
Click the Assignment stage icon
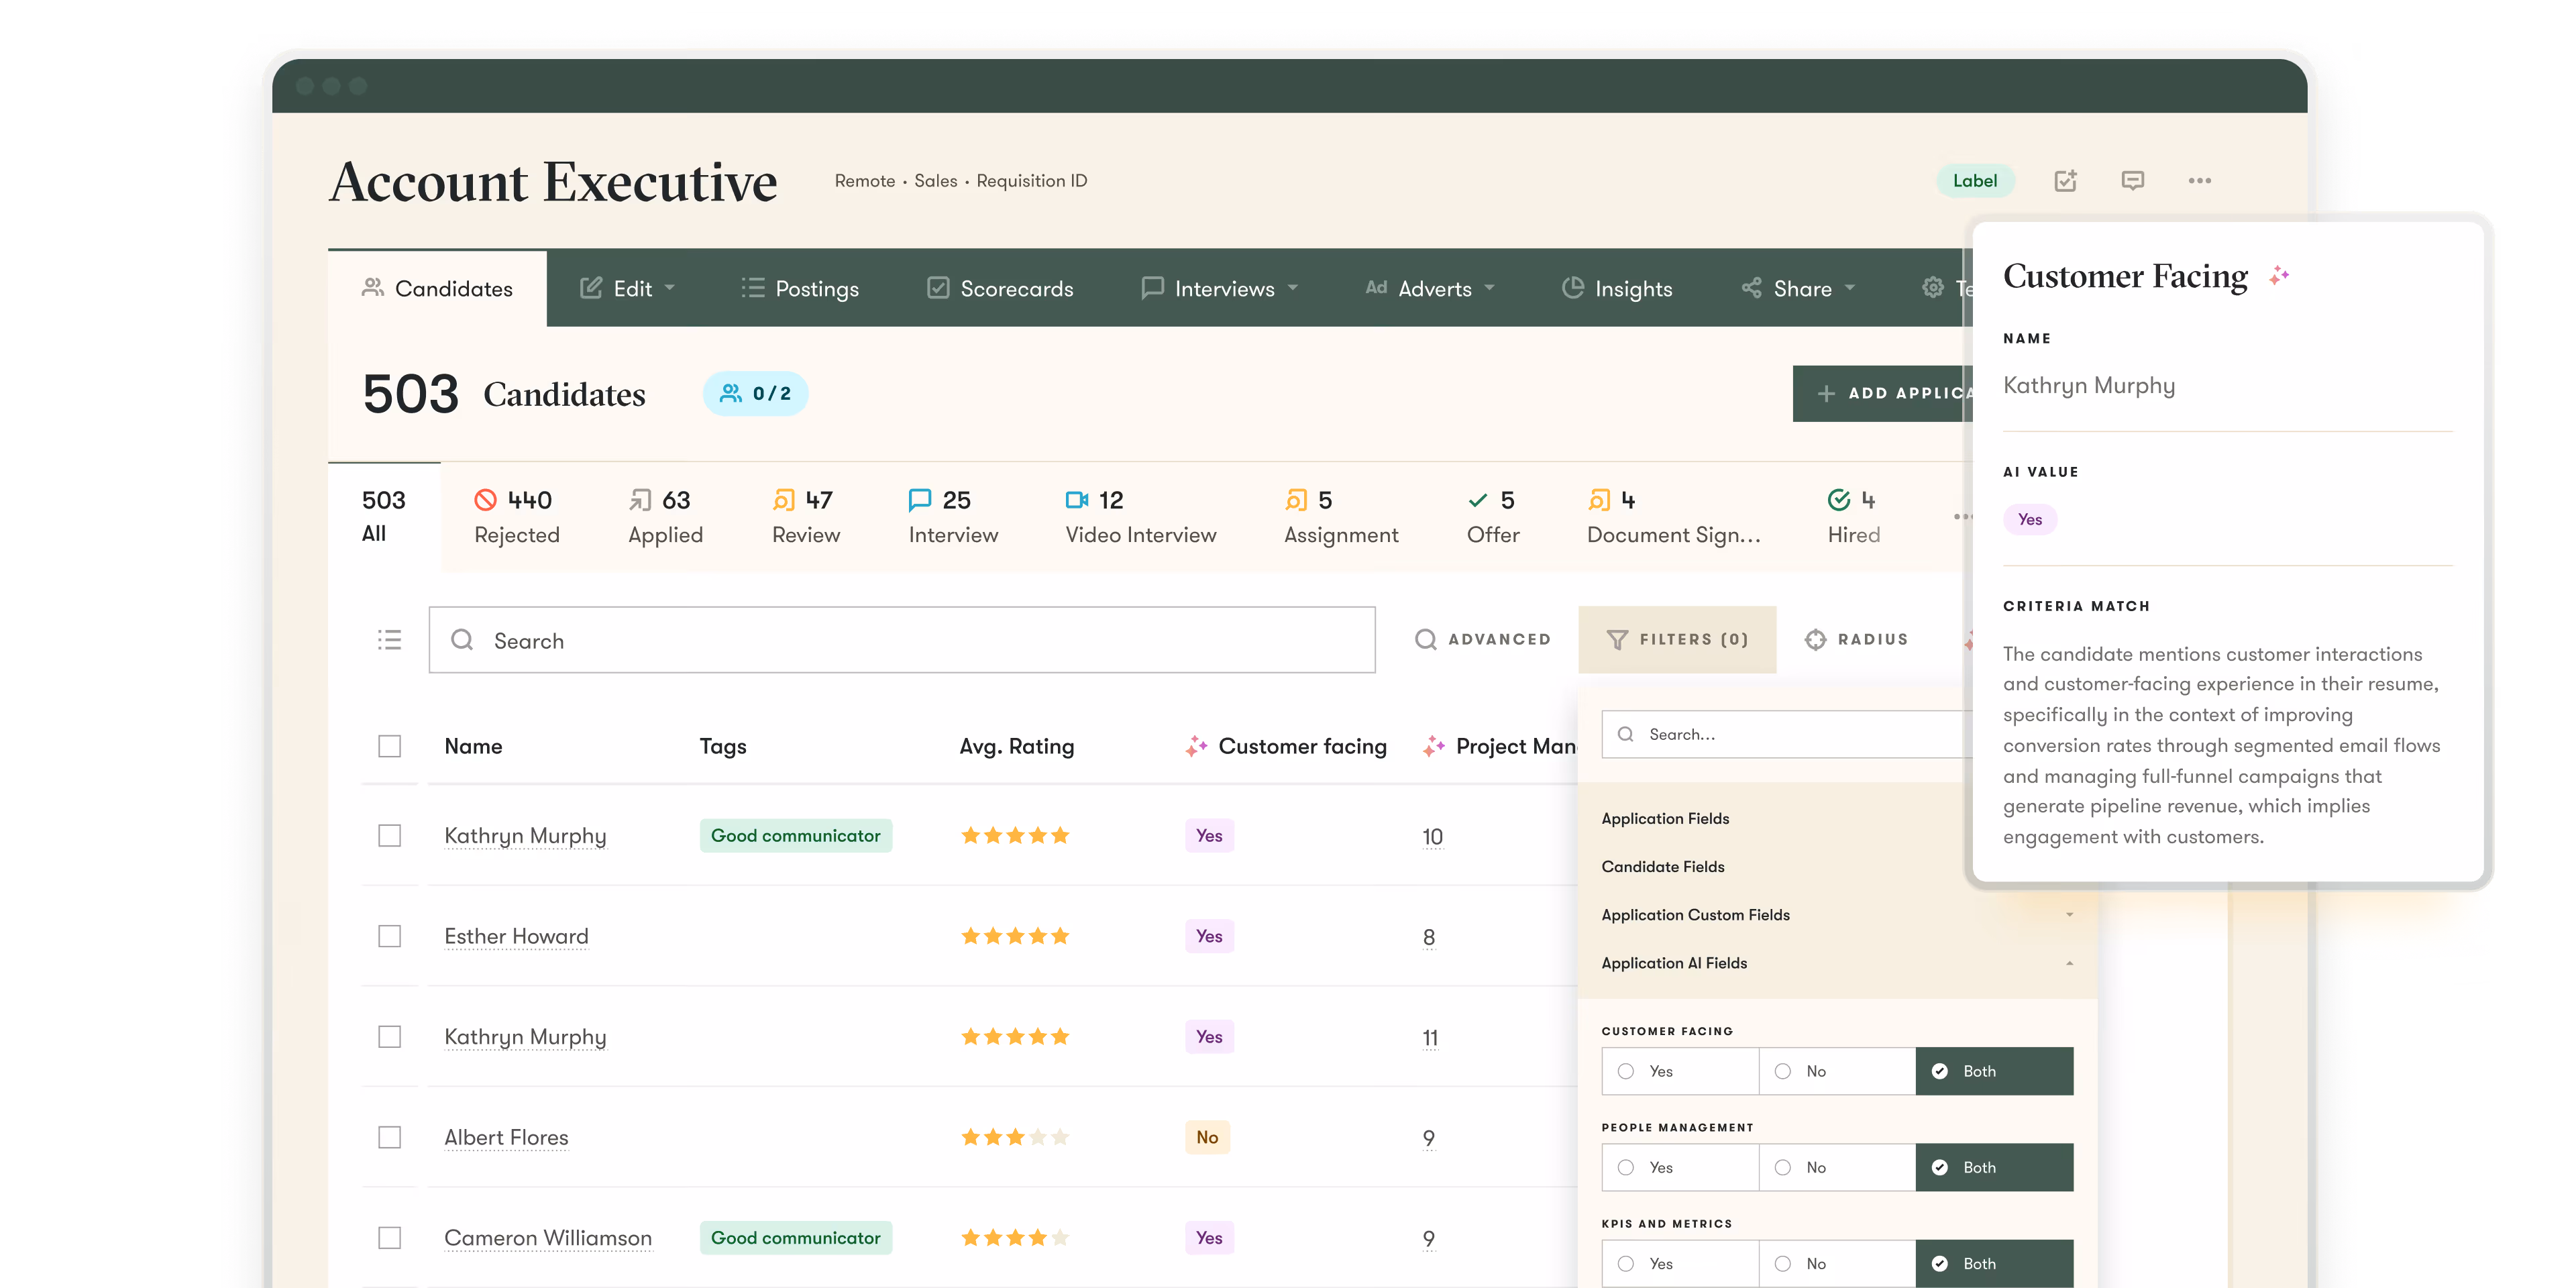tap(1296, 500)
